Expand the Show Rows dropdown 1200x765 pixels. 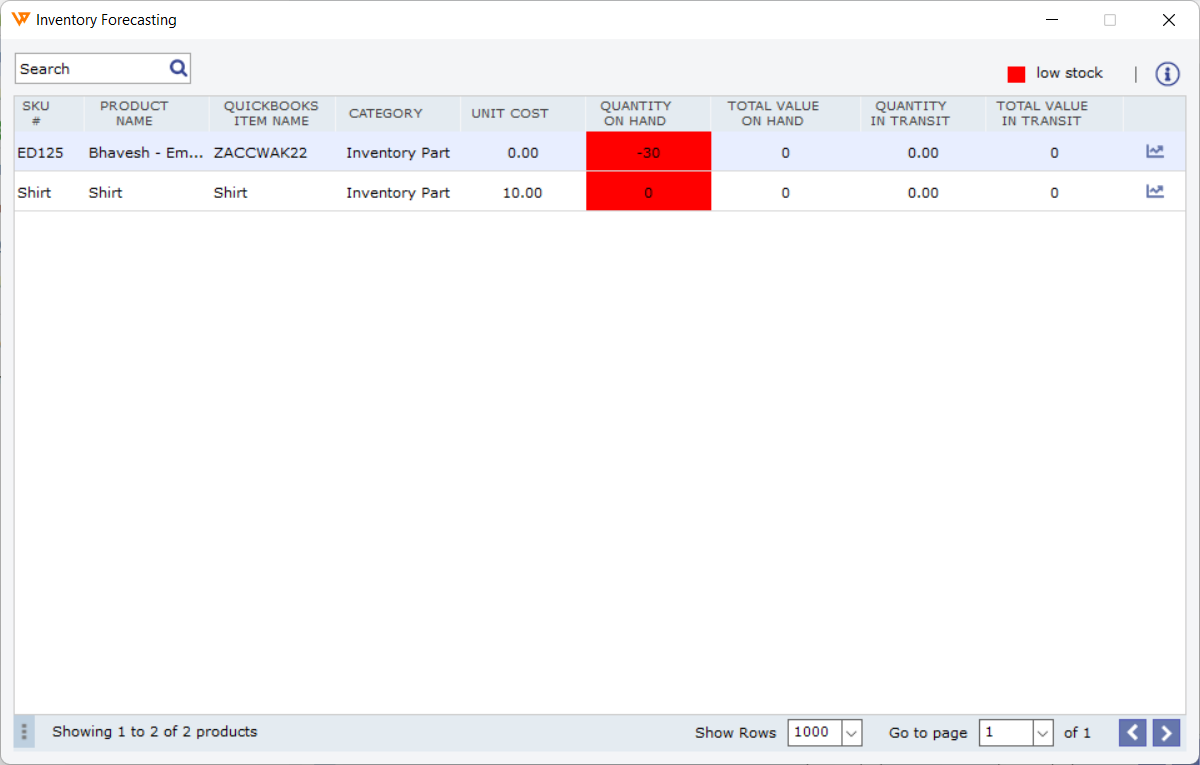852,733
